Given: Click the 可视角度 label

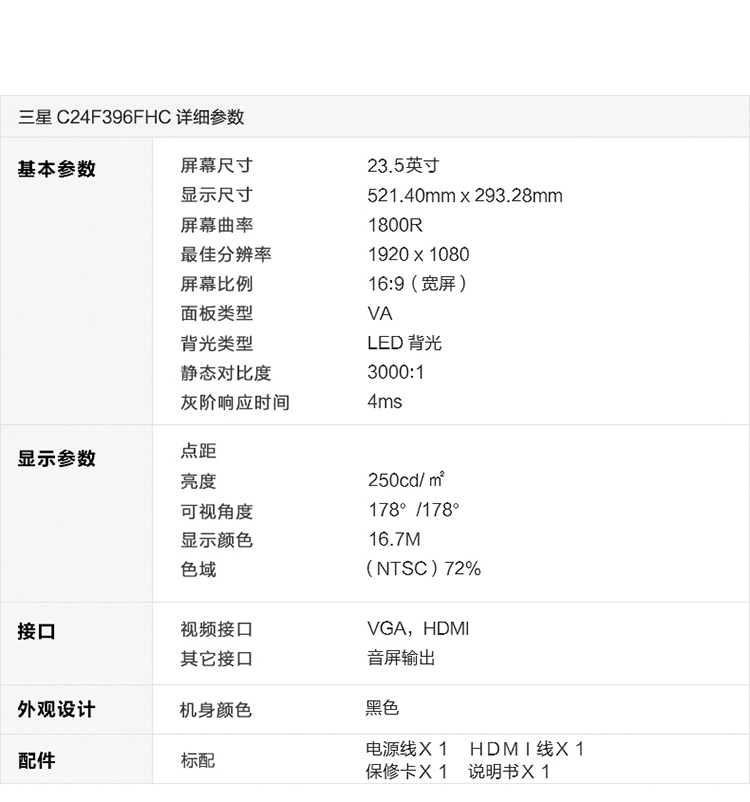Looking at the screenshot, I should click(x=217, y=510).
